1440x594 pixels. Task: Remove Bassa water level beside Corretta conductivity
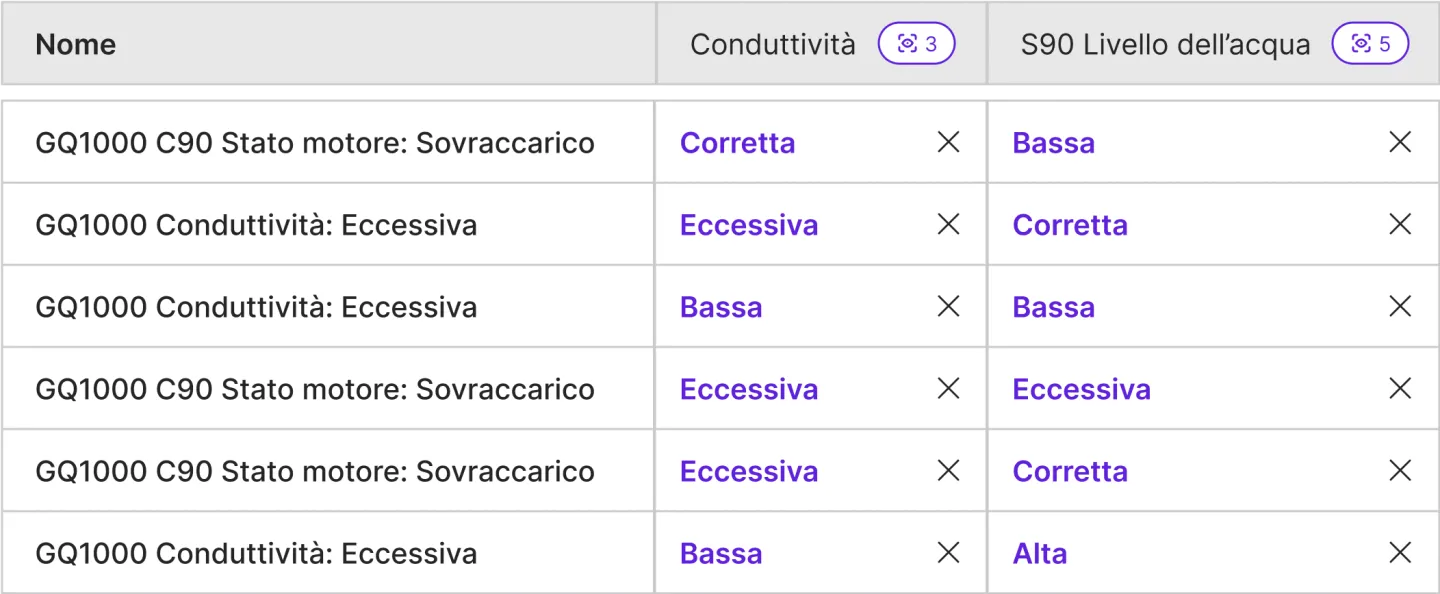1400,142
